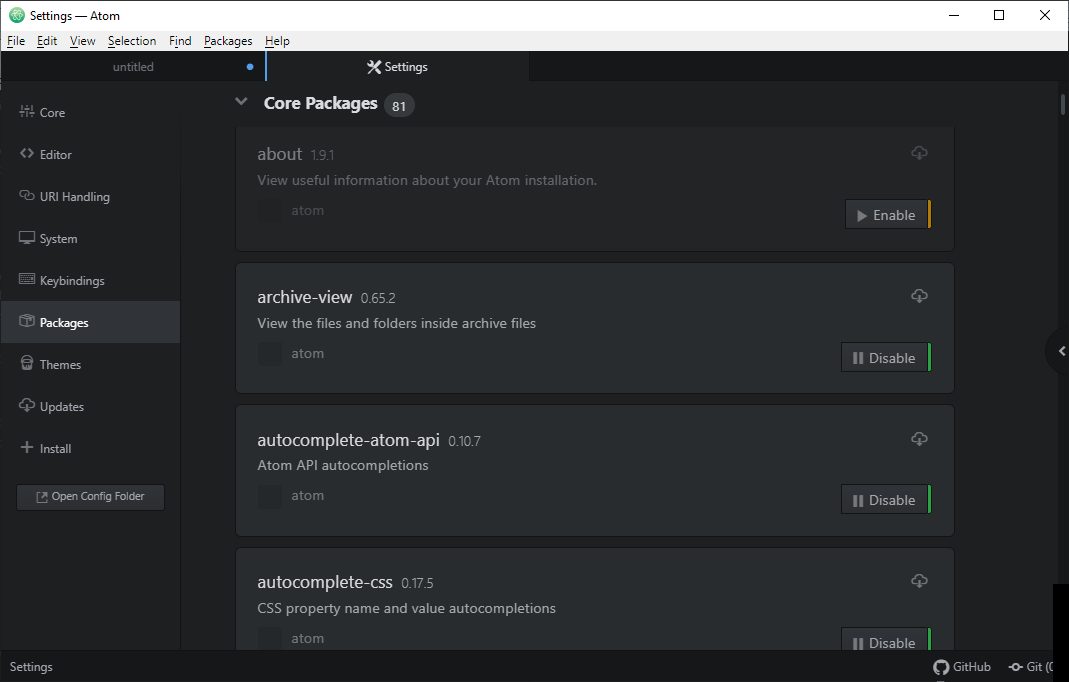Click Open Config Folder button
The height and width of the screenshot is (682, 1069).
(91, 497)
